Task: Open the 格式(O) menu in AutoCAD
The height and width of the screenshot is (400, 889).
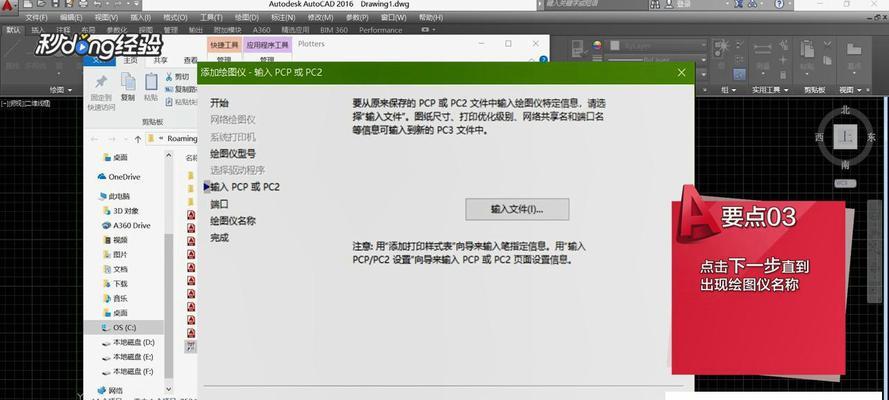Action: pos(175,18)
